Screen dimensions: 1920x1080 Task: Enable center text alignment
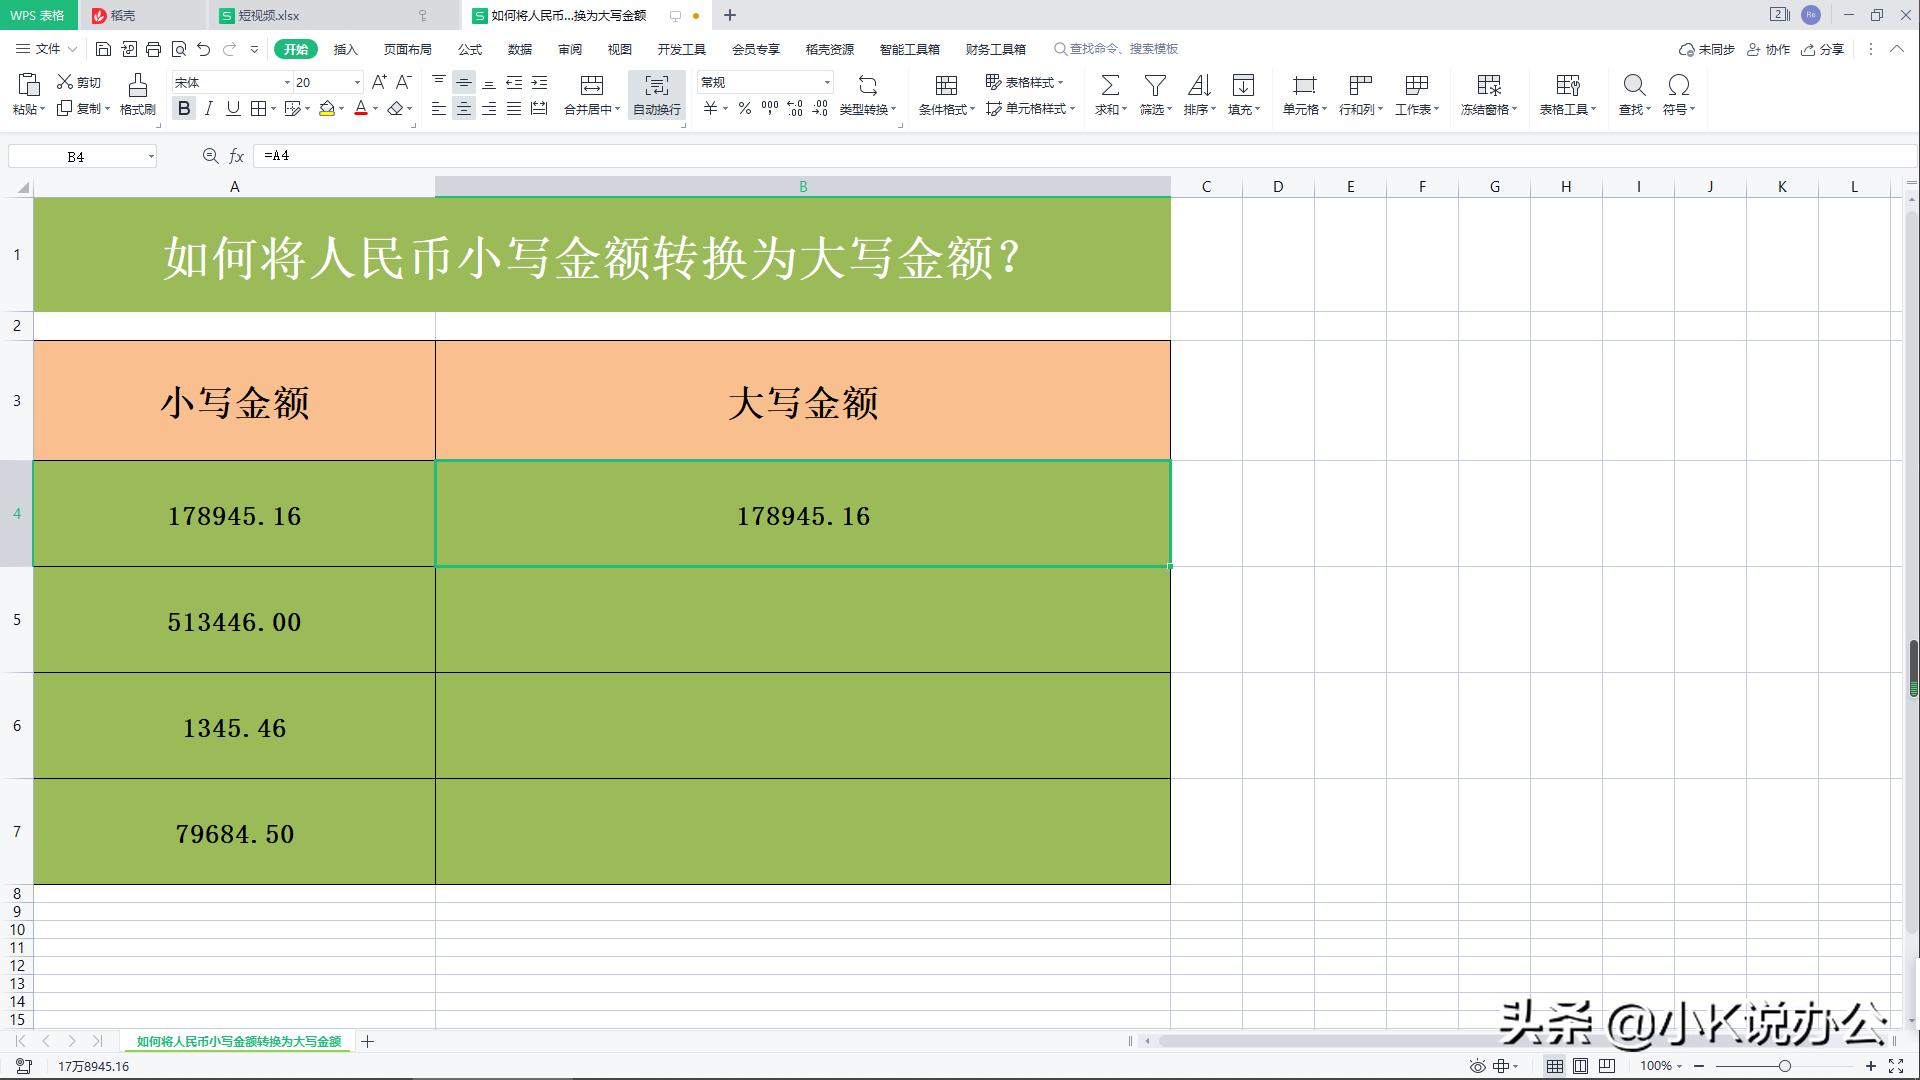tap(463, 110)
